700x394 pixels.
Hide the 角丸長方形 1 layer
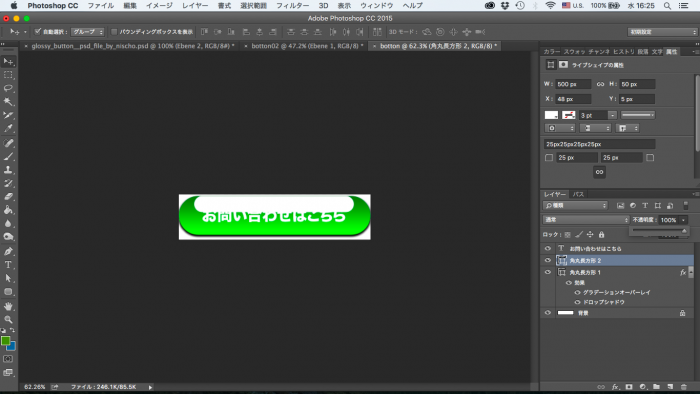548,272
